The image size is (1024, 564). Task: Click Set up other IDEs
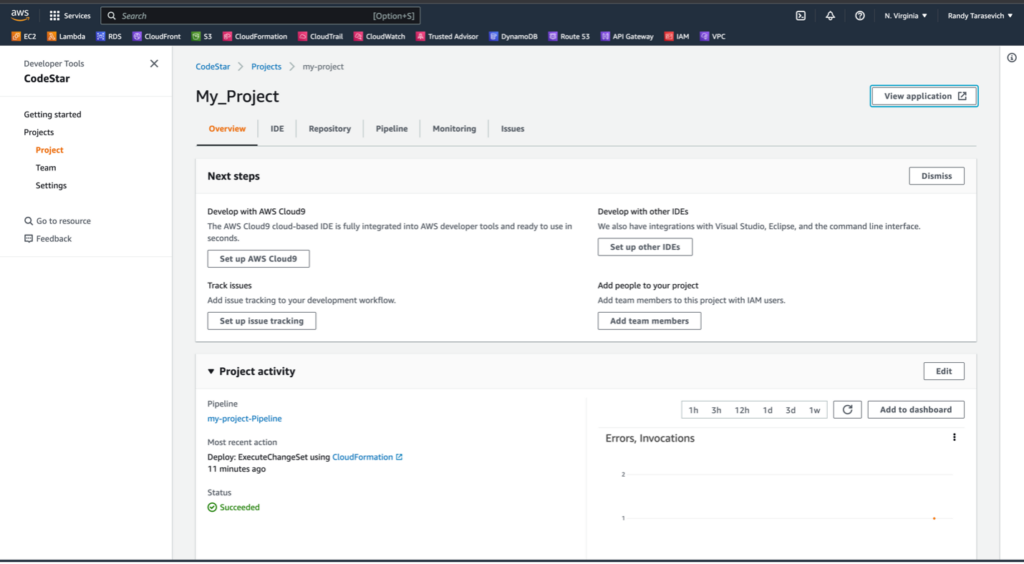pos(645,247)
